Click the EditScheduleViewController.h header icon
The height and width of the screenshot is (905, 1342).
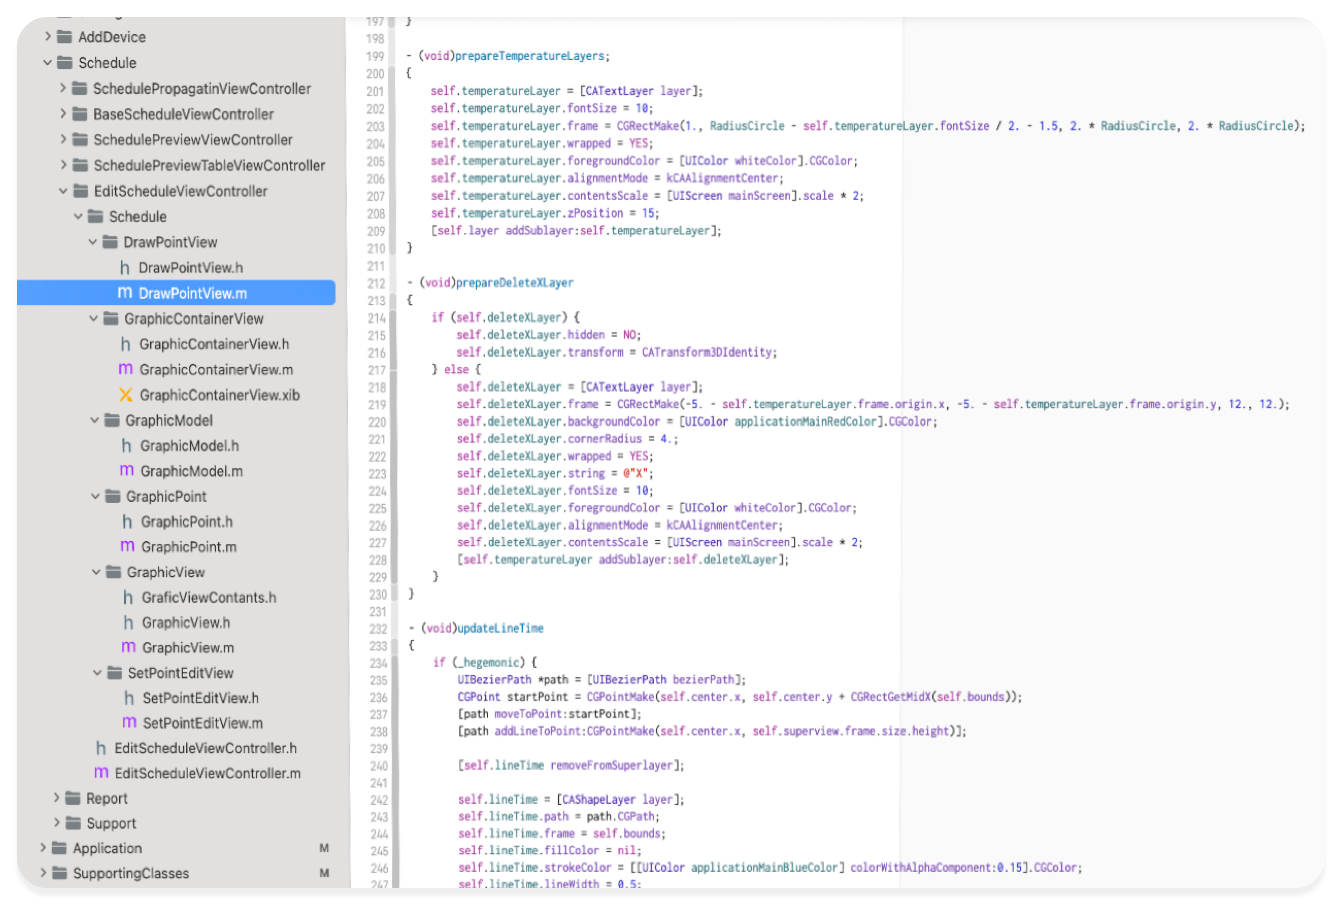pyautogui.click(x=101, y=748)
